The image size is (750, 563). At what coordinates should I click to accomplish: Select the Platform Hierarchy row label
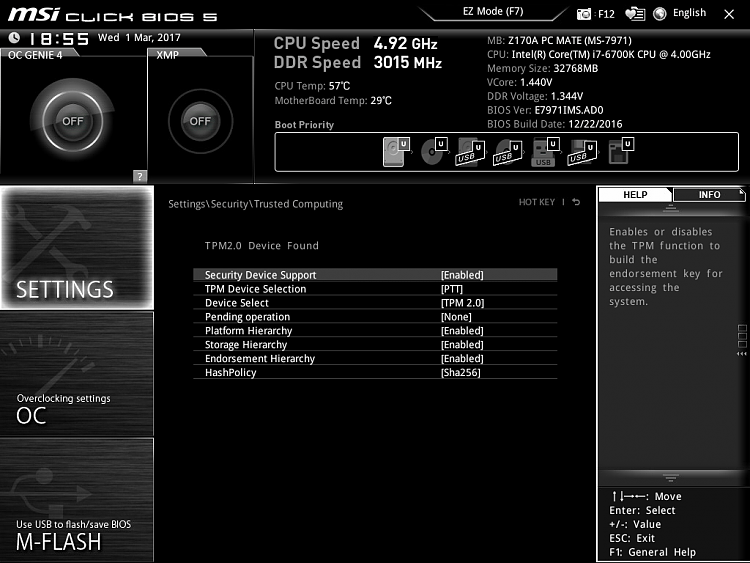[248, 331]
